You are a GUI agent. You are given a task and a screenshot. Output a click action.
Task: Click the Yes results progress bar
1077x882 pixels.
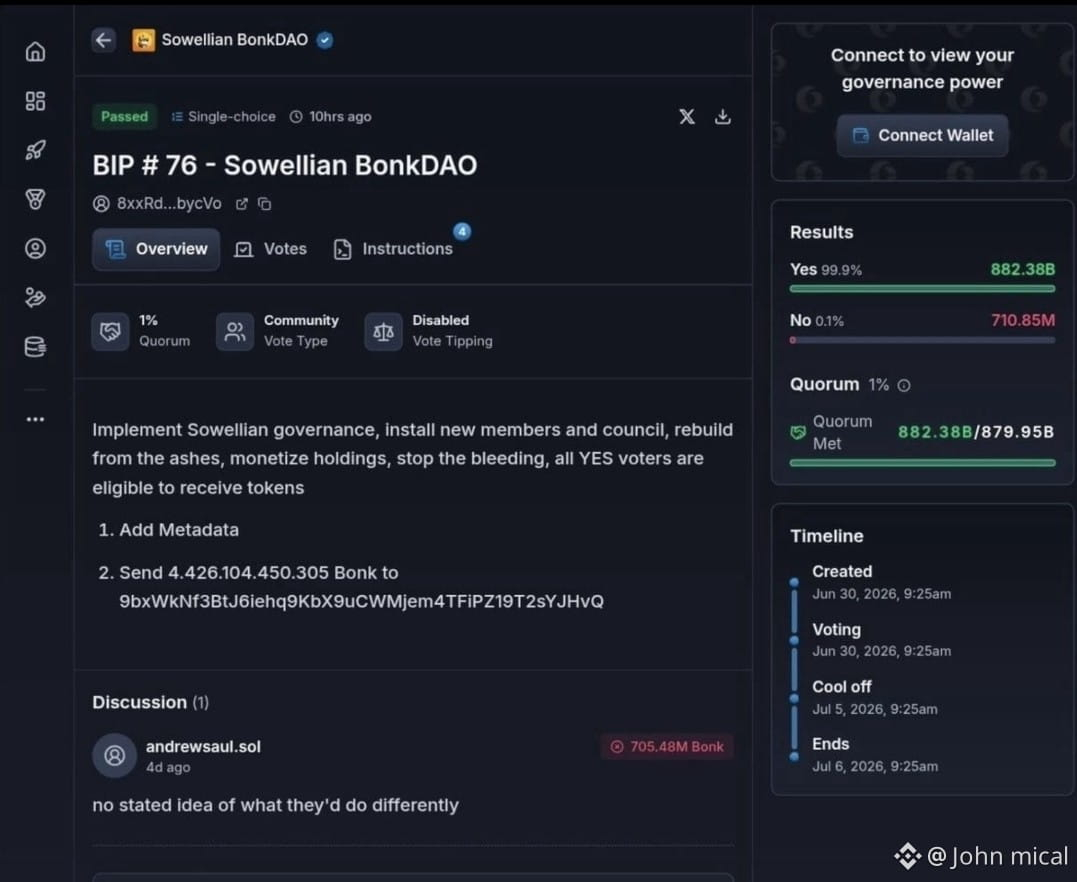(922, 289)
